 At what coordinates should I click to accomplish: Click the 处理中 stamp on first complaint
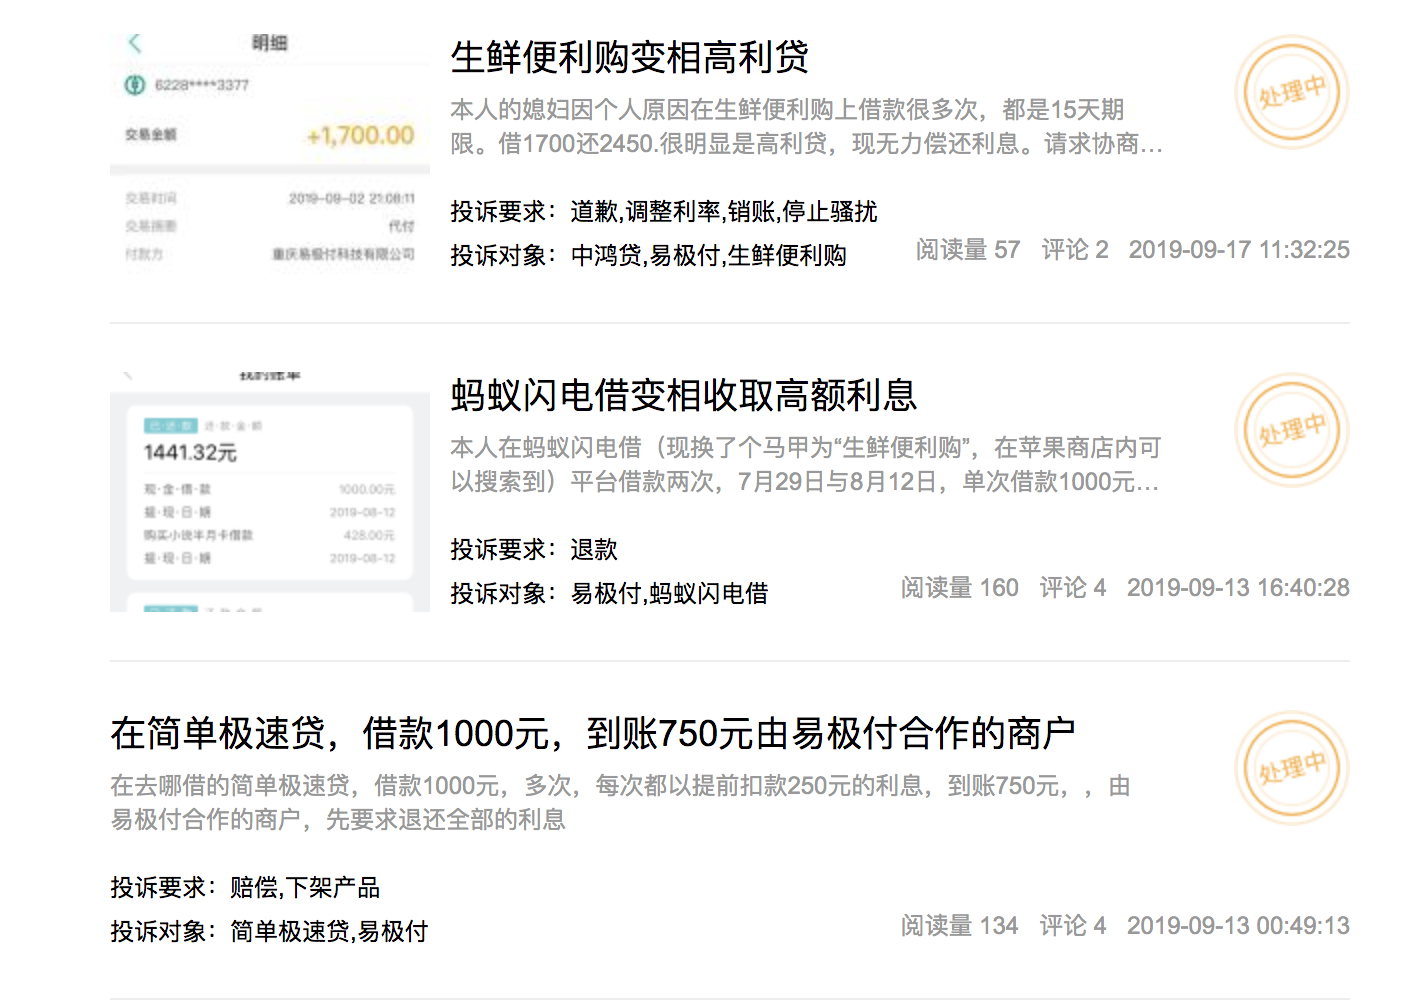click(x=1291, y=91)
